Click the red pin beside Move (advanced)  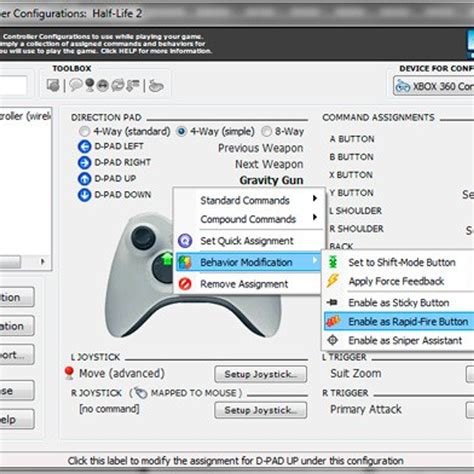[69, 373]
